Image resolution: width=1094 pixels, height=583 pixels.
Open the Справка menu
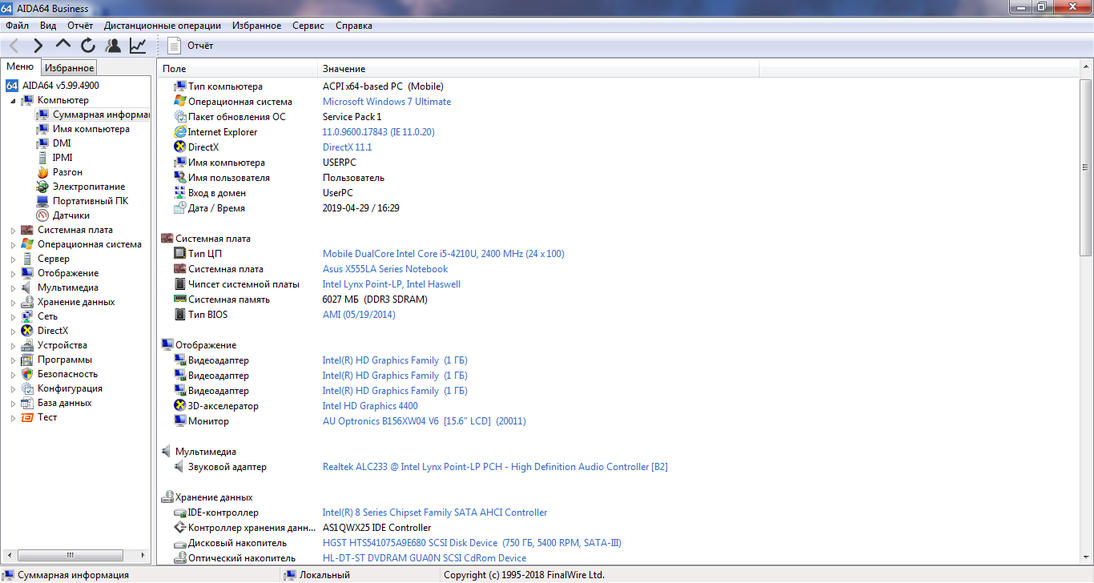coord(354,25)
